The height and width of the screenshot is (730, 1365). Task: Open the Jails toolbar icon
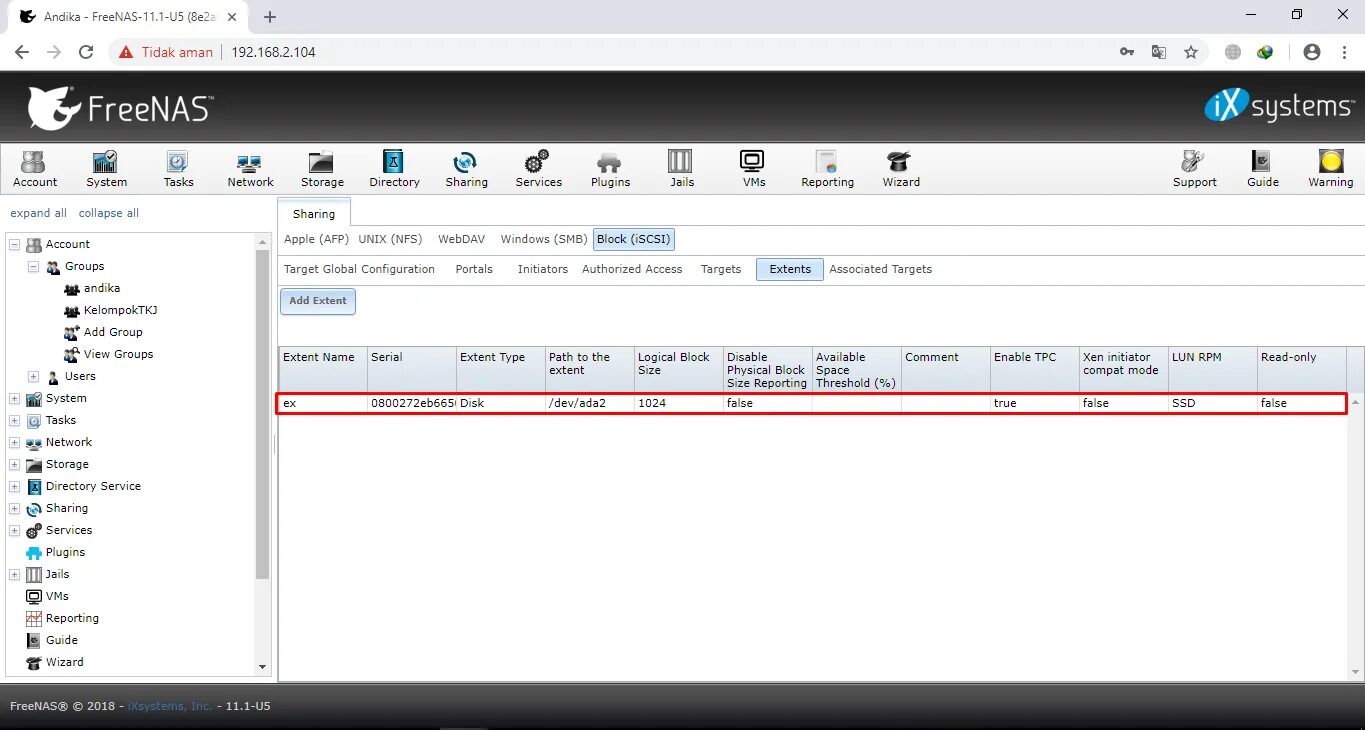681,168
